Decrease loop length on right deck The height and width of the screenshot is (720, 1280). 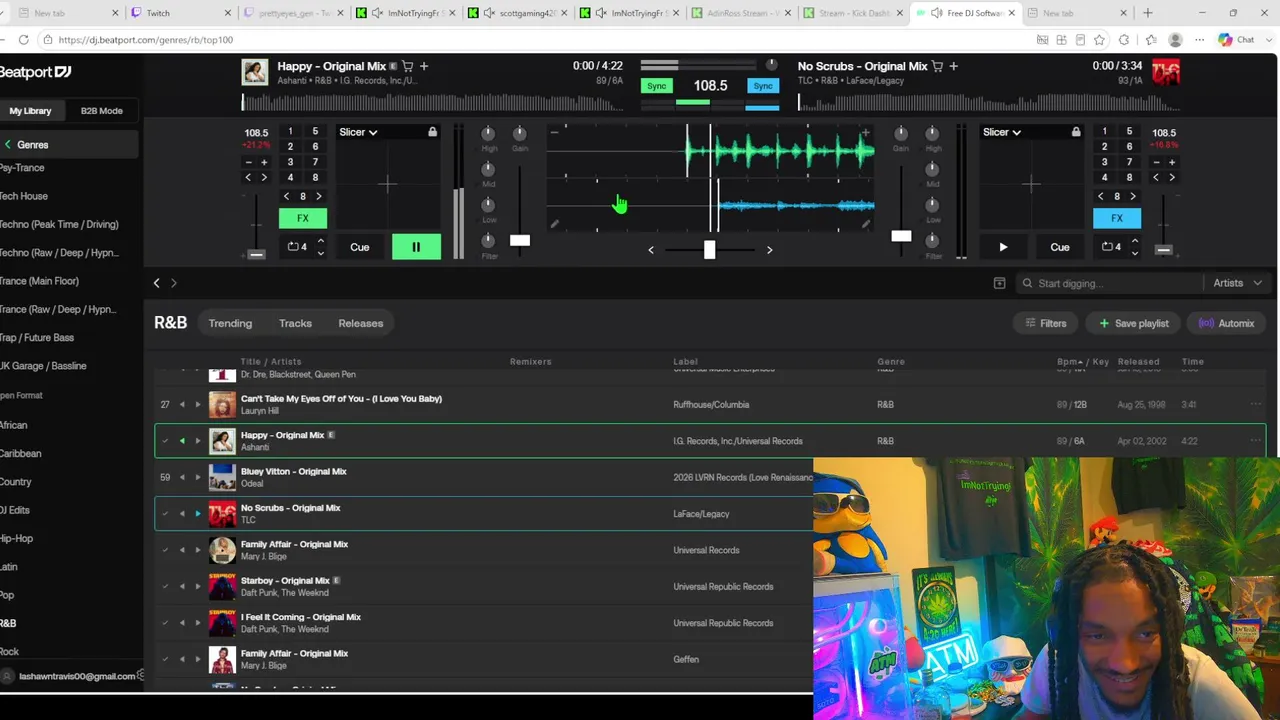point(1134,253)
